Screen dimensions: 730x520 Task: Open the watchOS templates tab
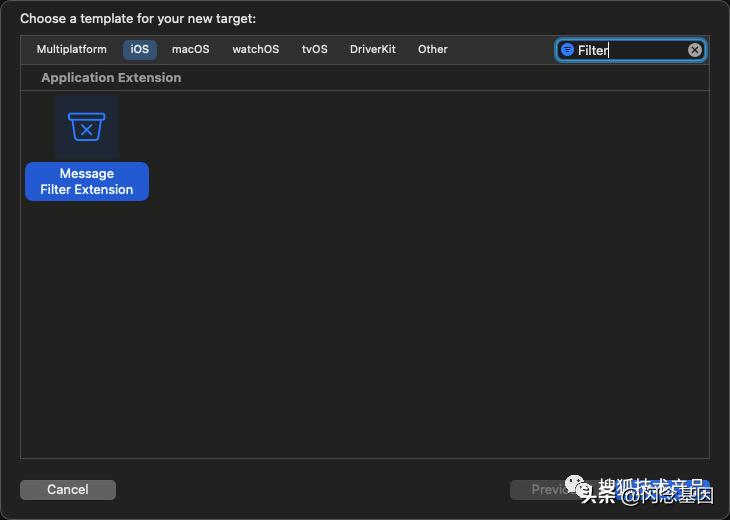pyautogui.click(x=256, y=49)
